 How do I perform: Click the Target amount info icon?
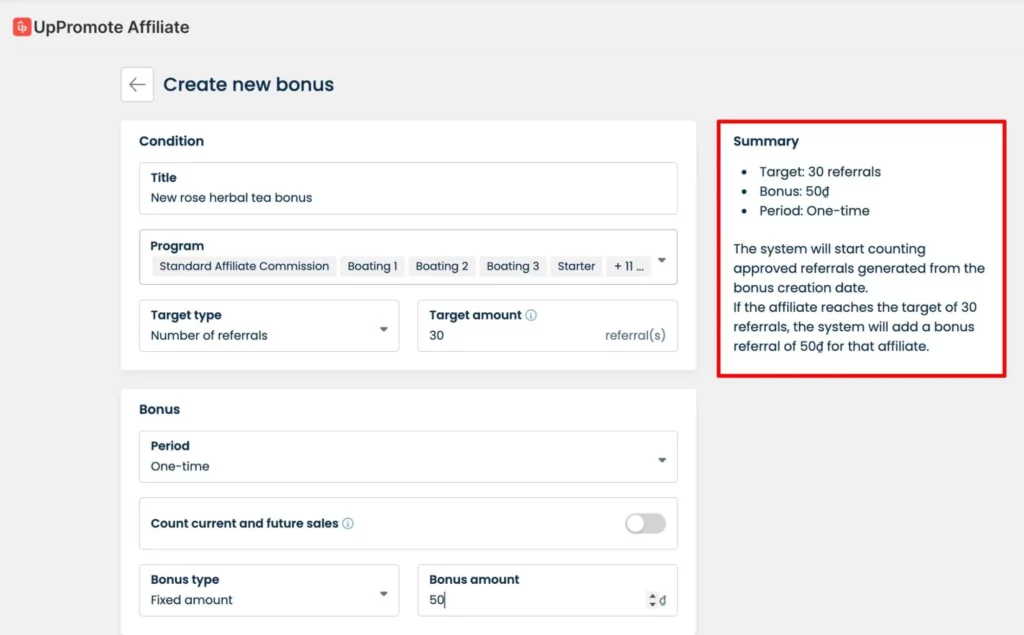pyautogui.click(x=531, y=315)
